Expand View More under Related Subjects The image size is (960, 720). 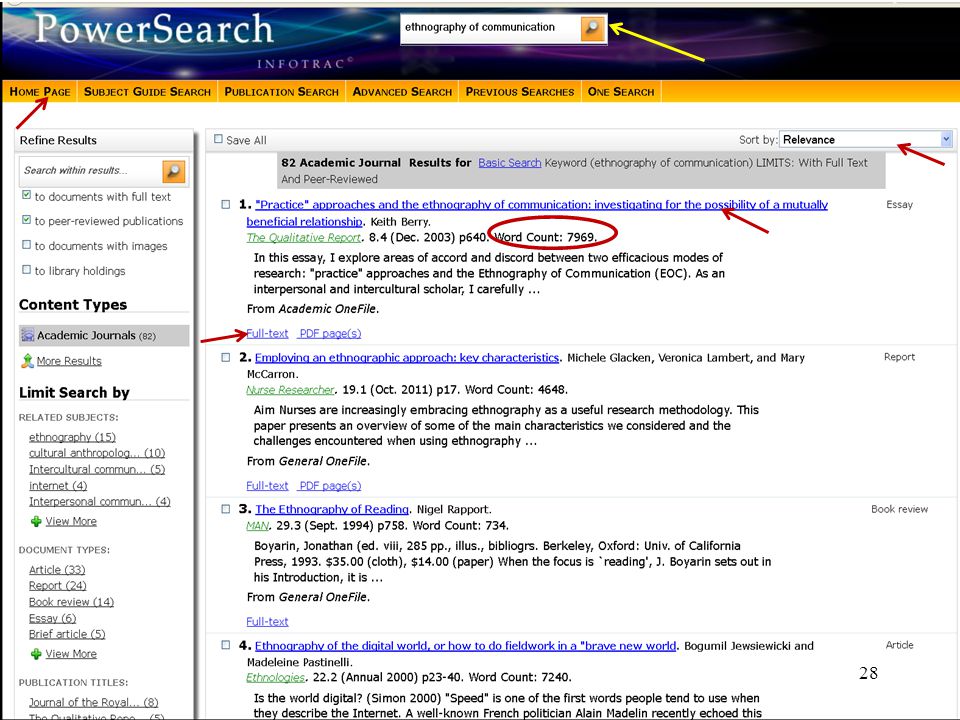pyautogui.click(x=71, y=521)
